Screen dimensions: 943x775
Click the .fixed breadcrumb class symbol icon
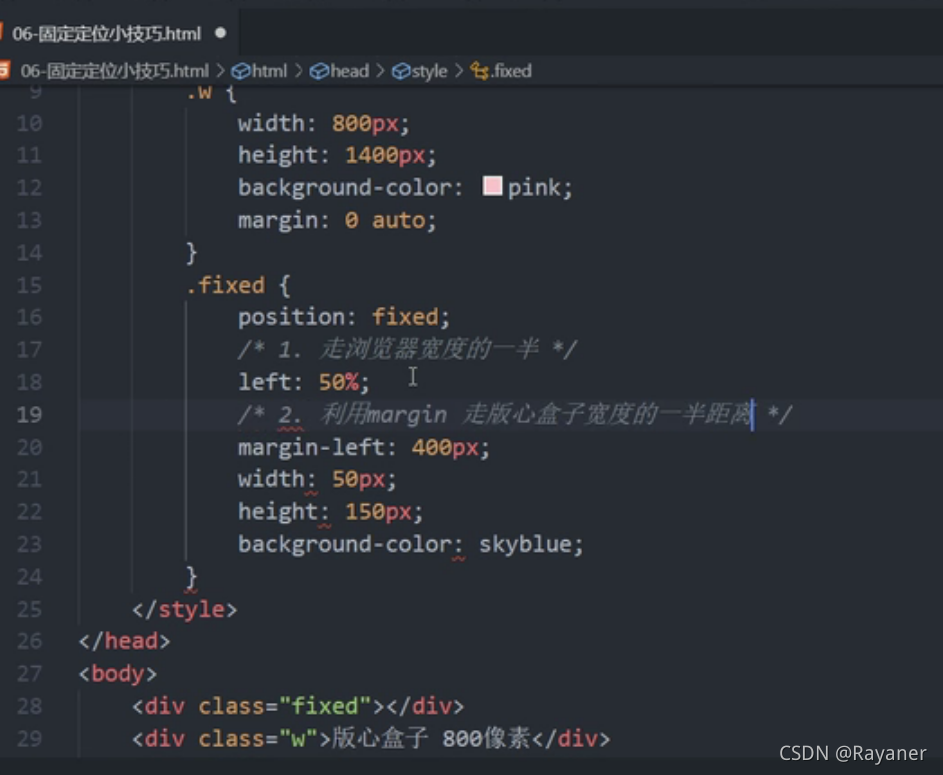click(x=479, y=72)
